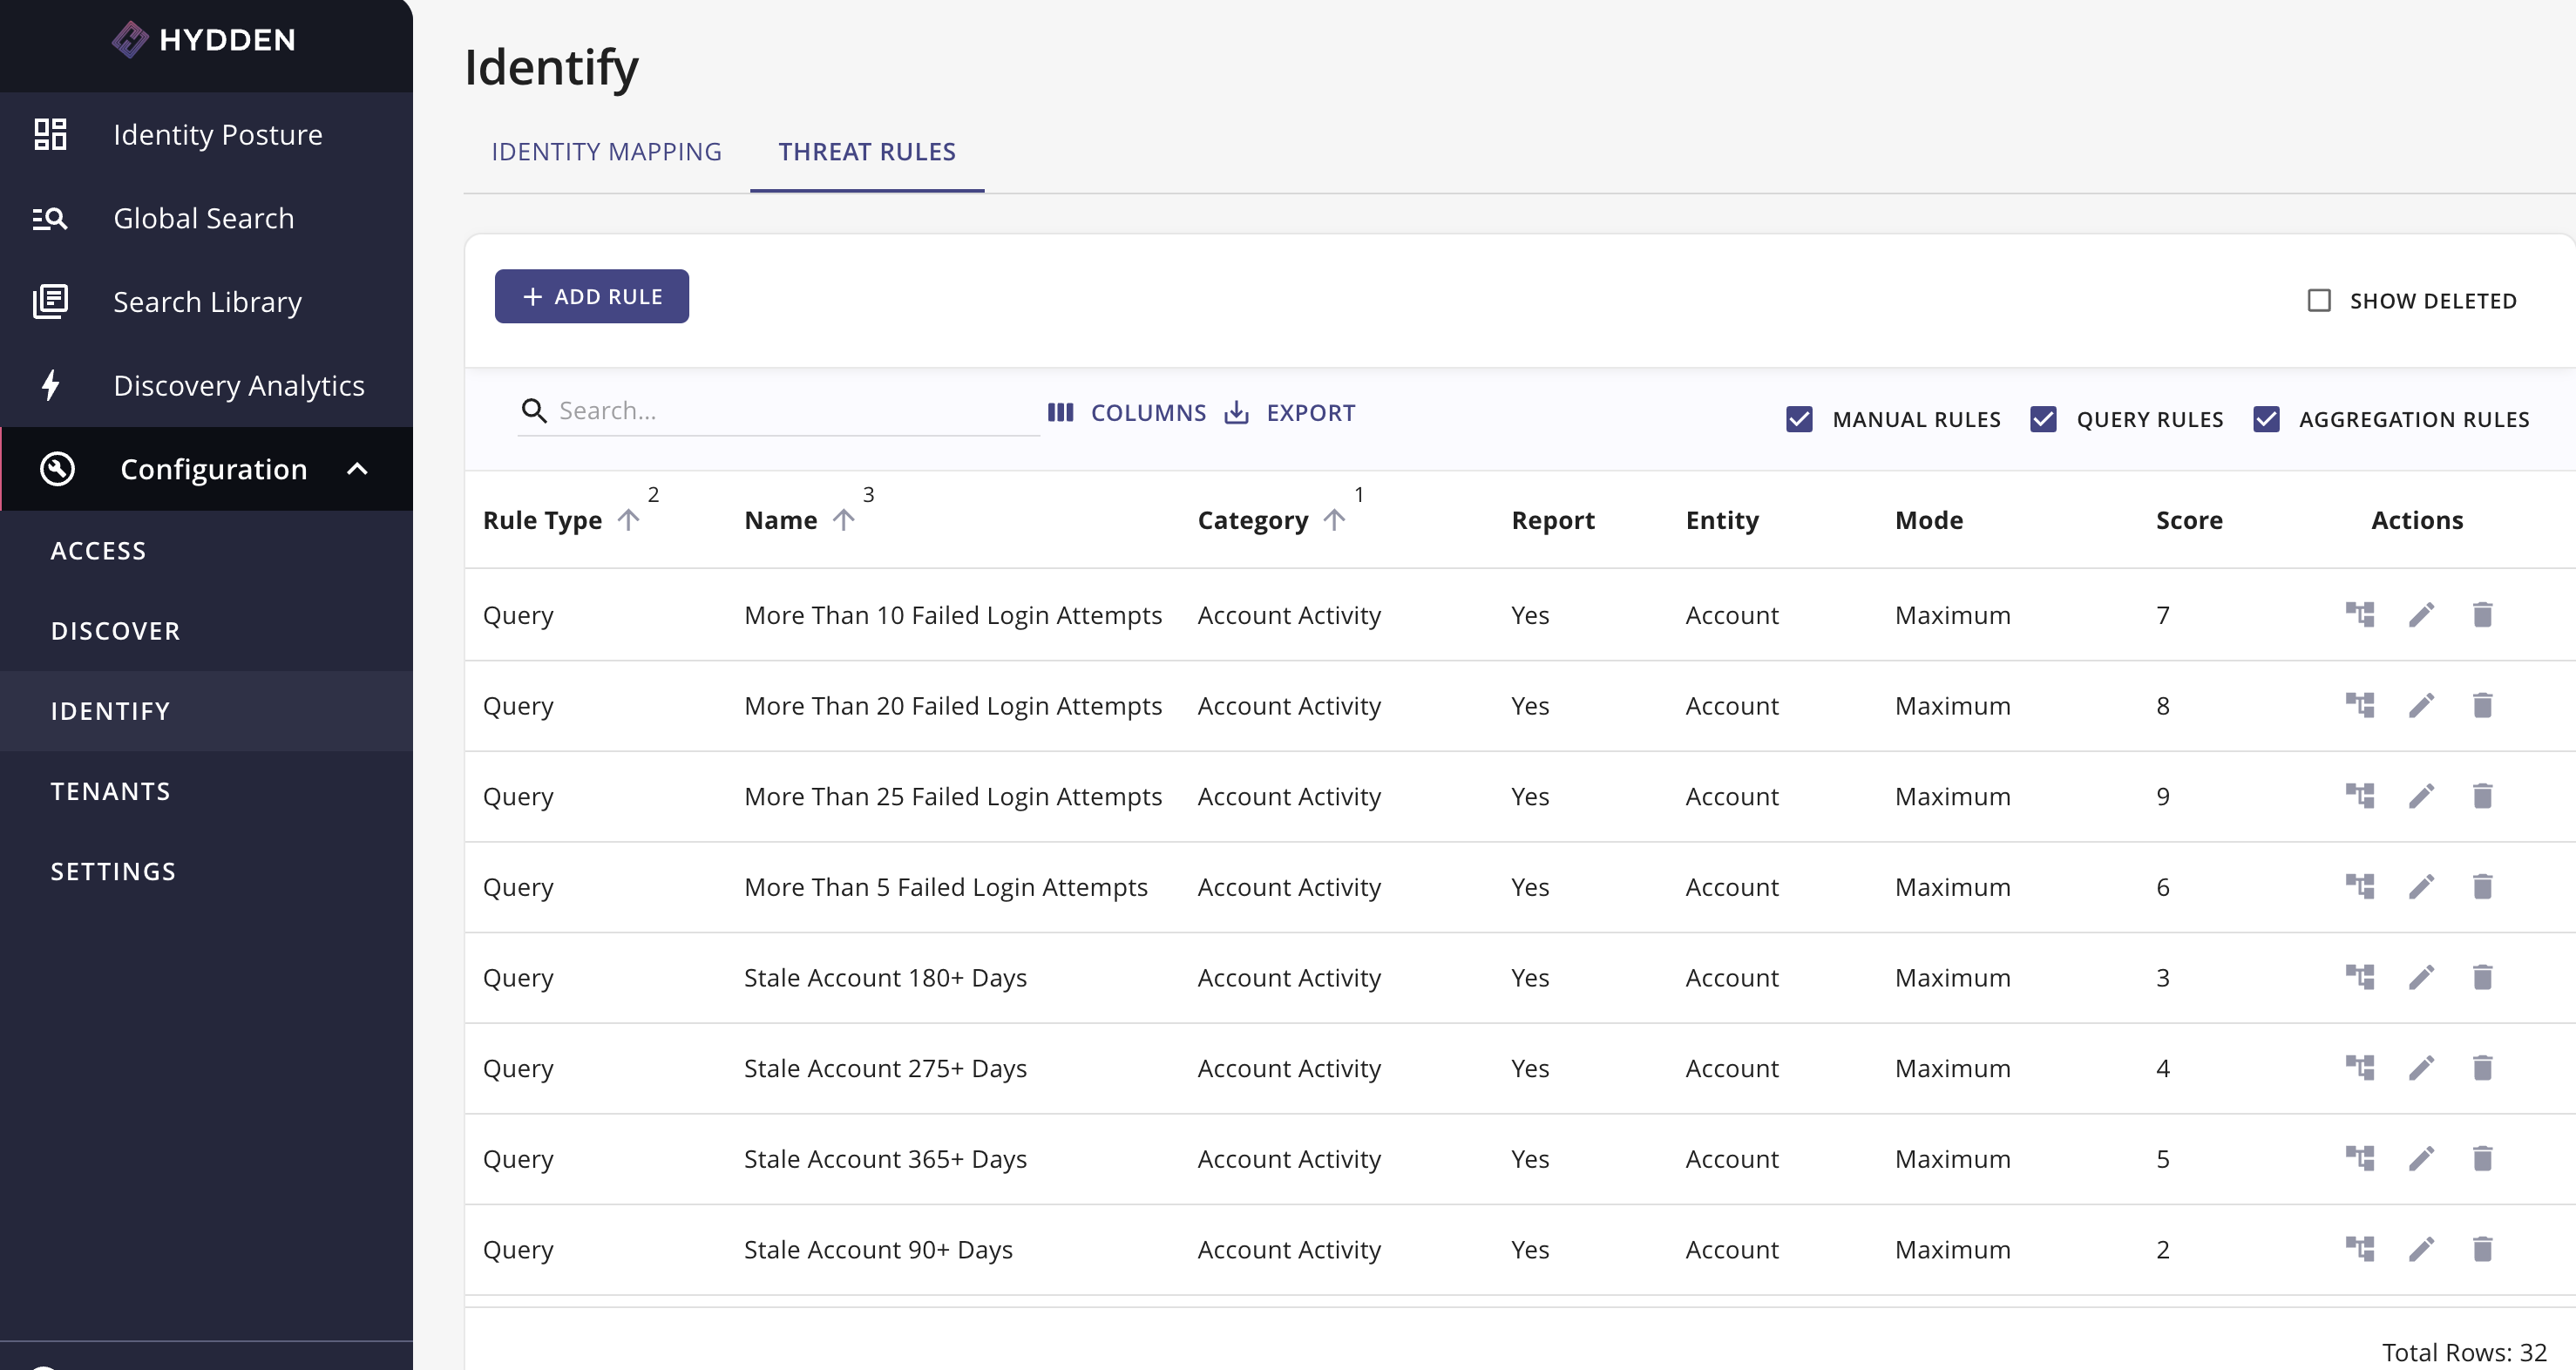Open hierarchy icon for More Than 10 Failed Login Attempts
The width and height of the screenshot is (2576, 1370).
[x=2360, y=614]
